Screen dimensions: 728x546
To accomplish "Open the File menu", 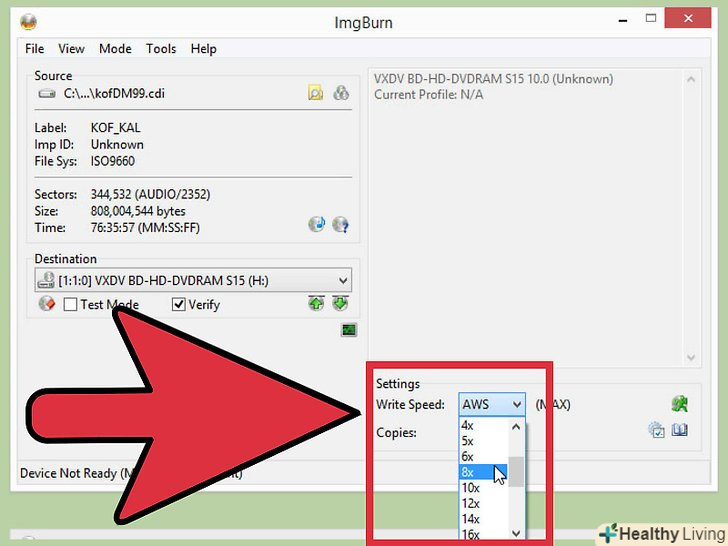I will click(34, 49).
